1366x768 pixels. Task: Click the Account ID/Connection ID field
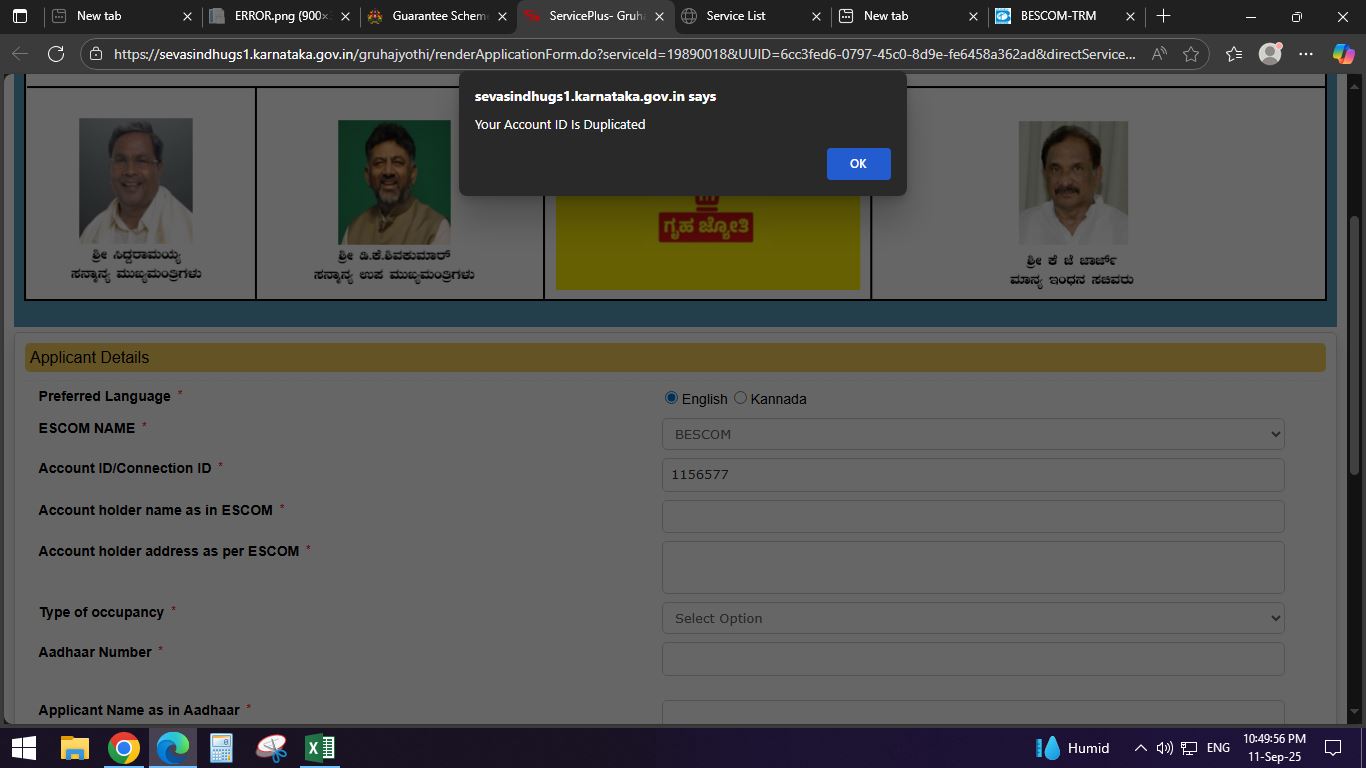click(973, 475)
